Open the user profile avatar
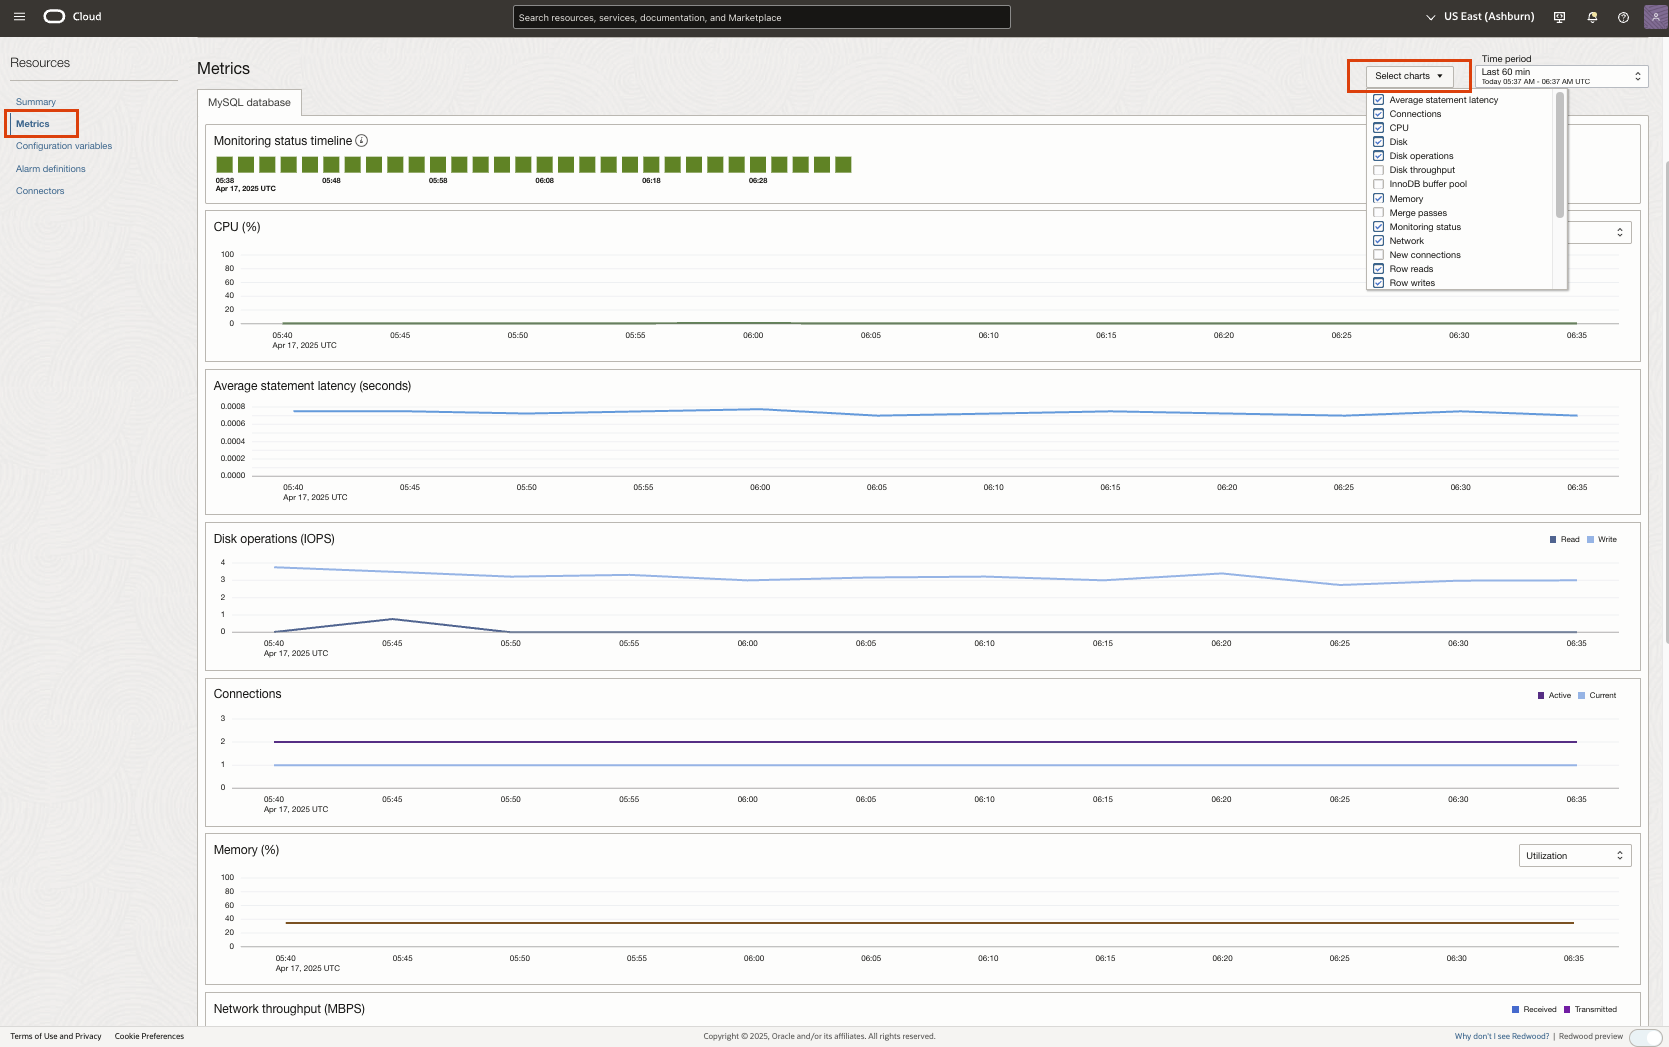 click(x=1654, y=16)
